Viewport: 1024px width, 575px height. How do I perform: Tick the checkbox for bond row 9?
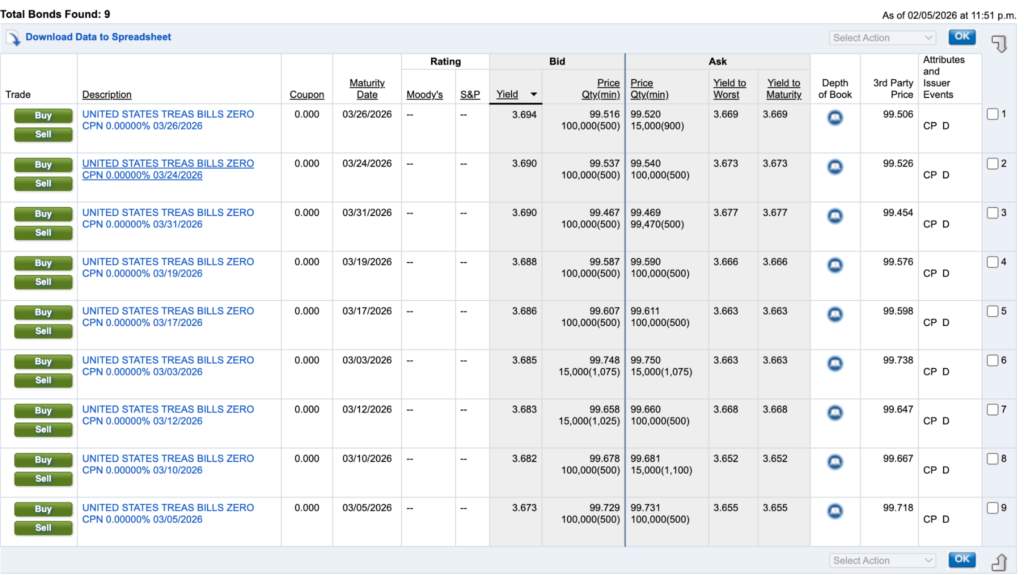pos(992,508)
